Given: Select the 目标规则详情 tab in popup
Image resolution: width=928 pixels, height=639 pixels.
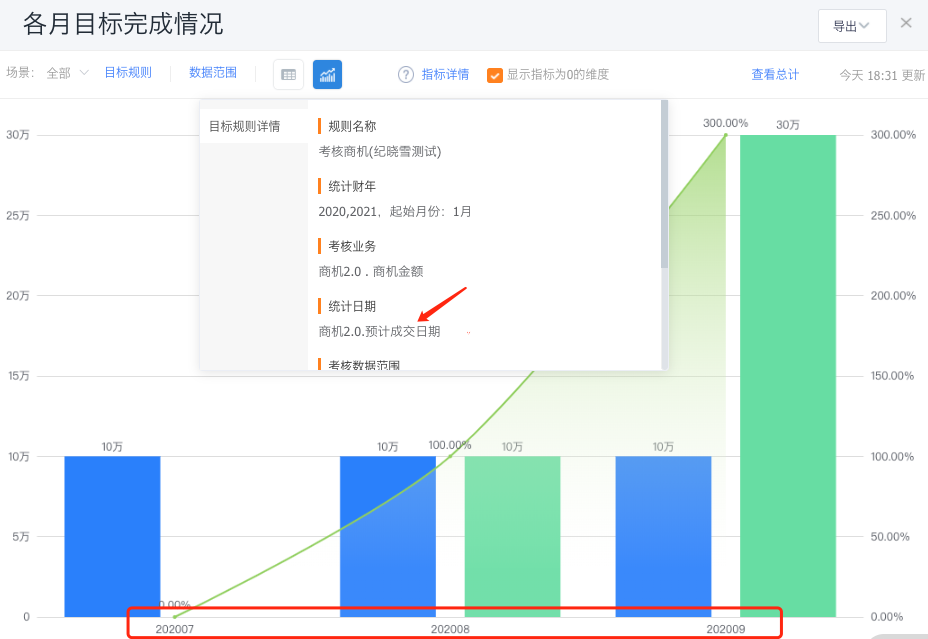Looking at the screenshot, I should [x=245, y=126].
